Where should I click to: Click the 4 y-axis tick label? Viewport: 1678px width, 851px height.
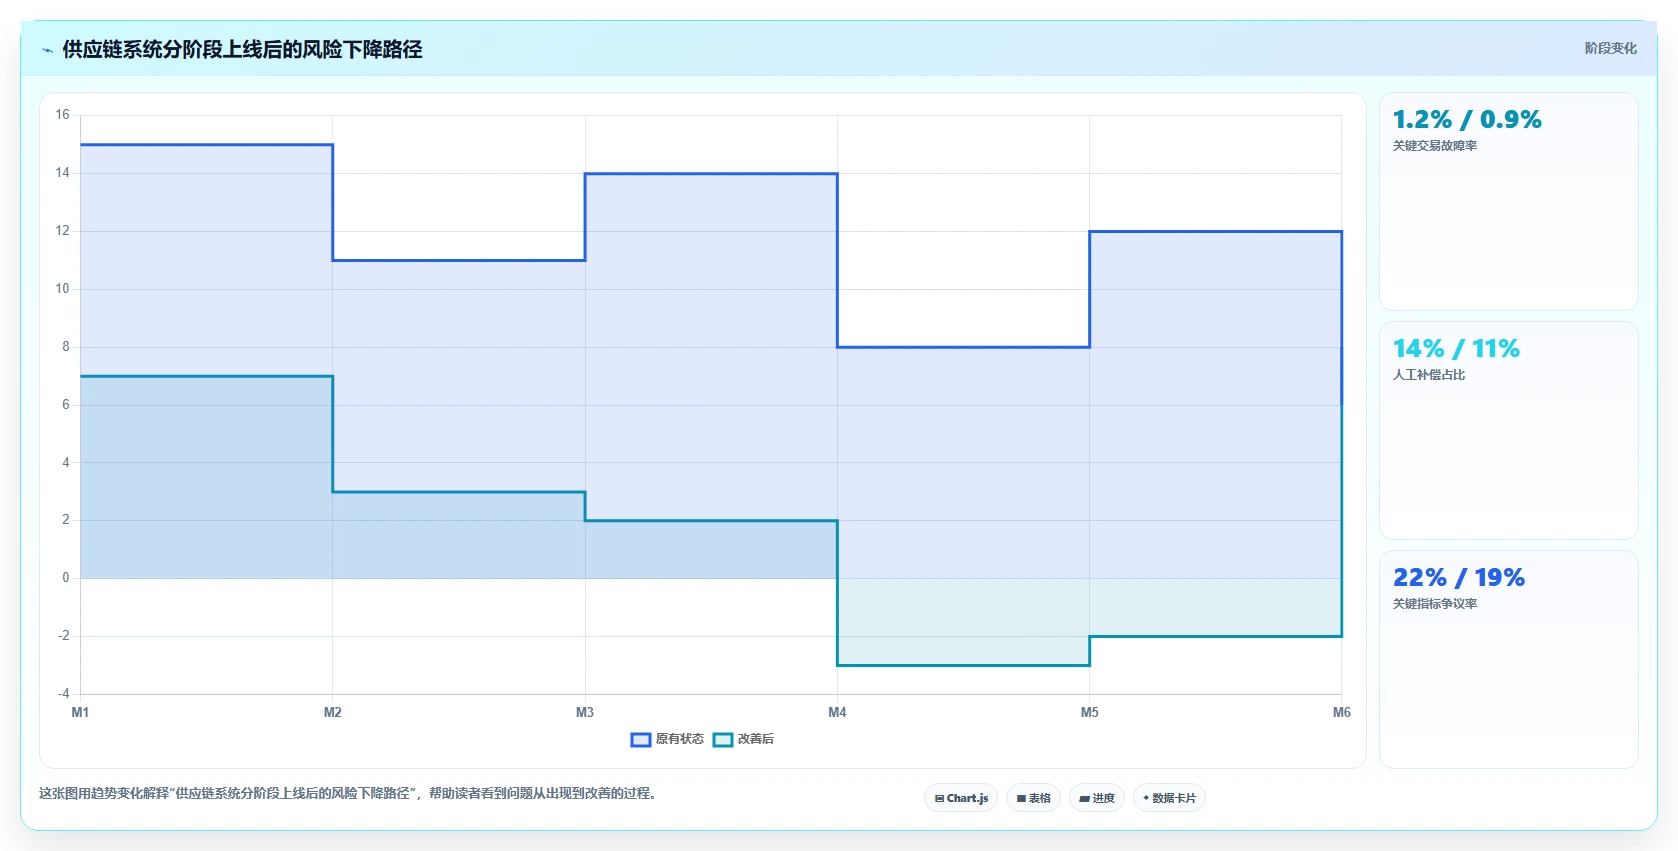[x=66, y=463]
